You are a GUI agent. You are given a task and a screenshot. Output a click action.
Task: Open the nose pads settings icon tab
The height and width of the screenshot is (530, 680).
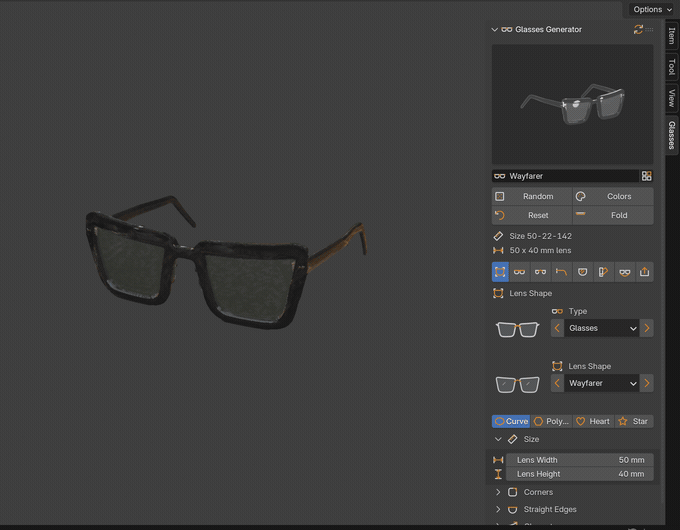coord(624,272)
